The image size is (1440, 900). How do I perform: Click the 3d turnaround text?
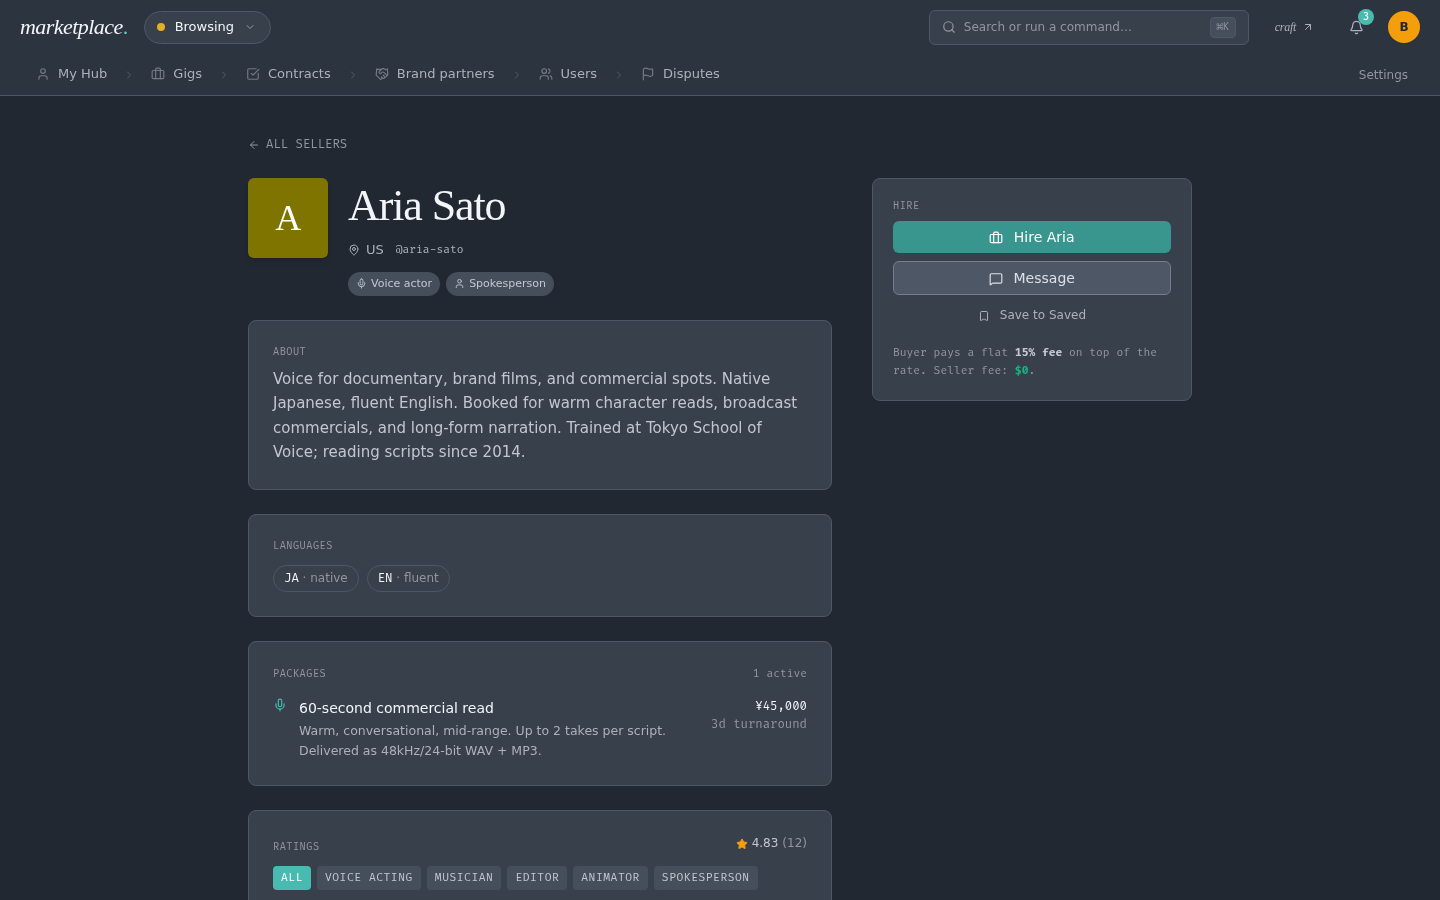759,724
